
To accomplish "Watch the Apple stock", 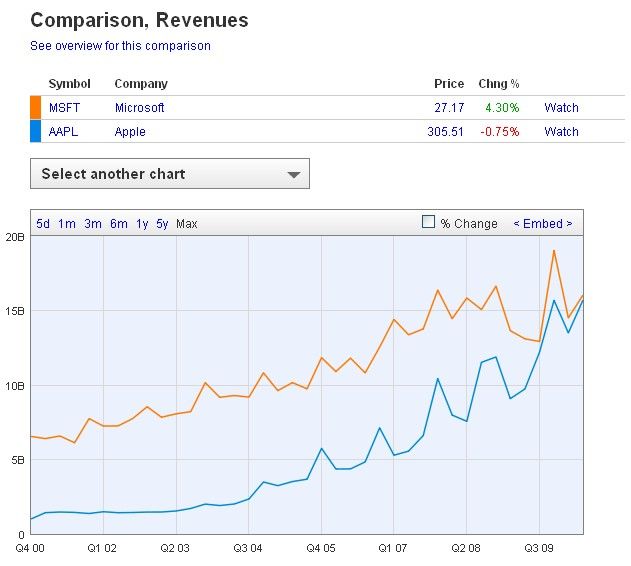I will click(561, 132).
